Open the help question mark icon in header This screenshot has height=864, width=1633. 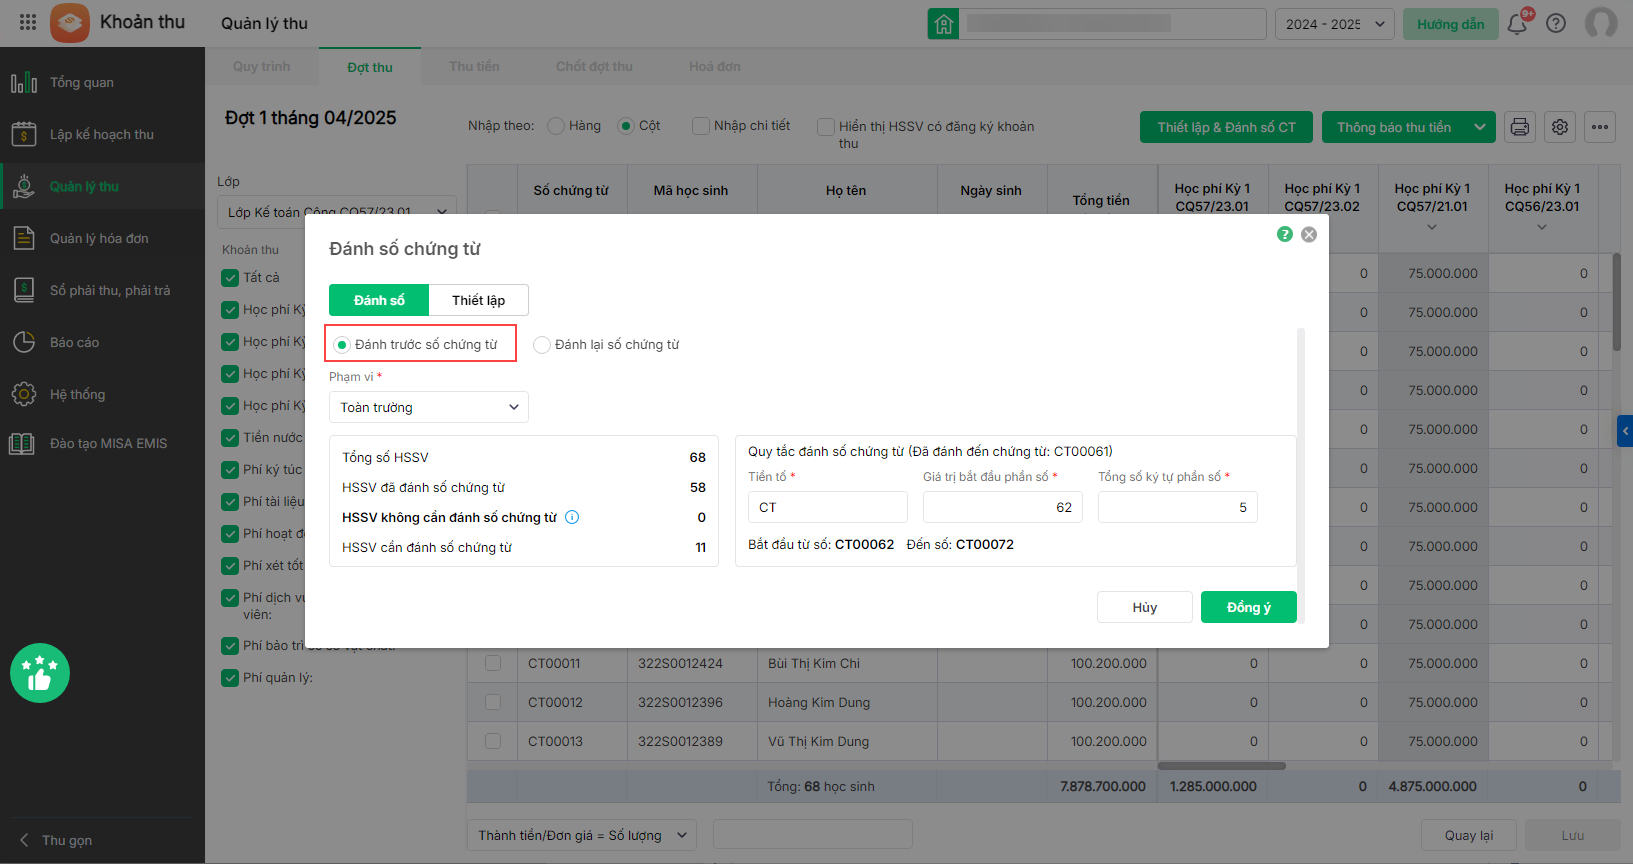pyautogui.click(x=1556, y=24)
